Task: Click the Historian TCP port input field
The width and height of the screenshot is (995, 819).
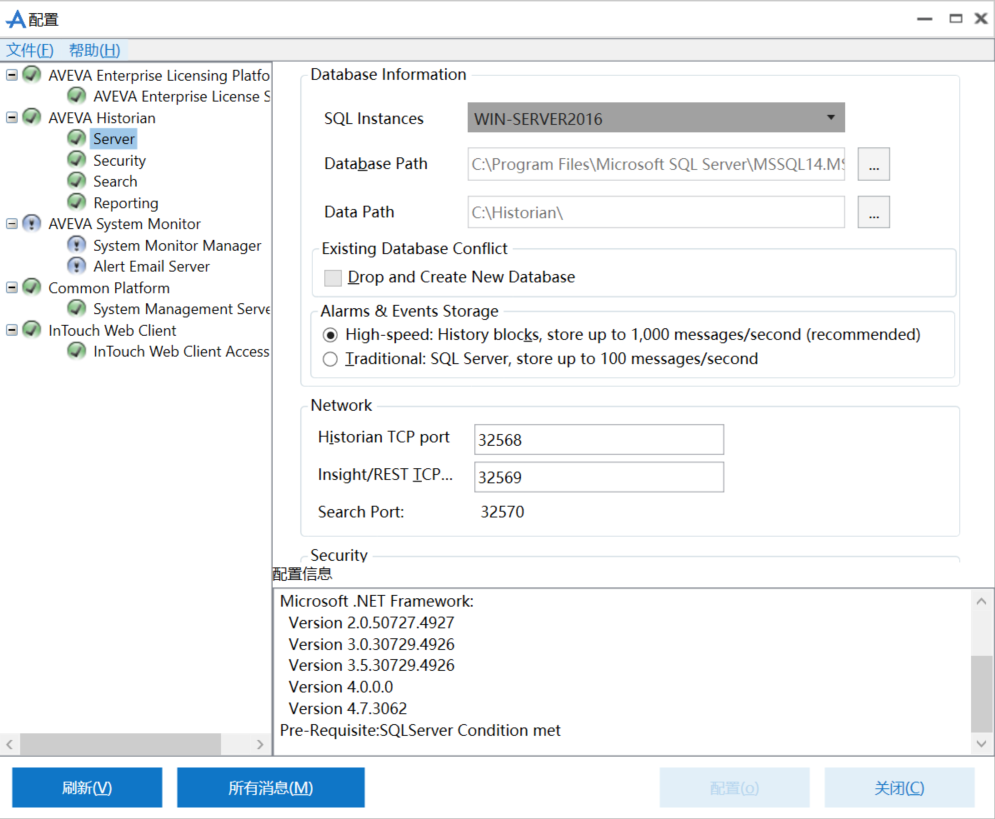Action: 598,439
